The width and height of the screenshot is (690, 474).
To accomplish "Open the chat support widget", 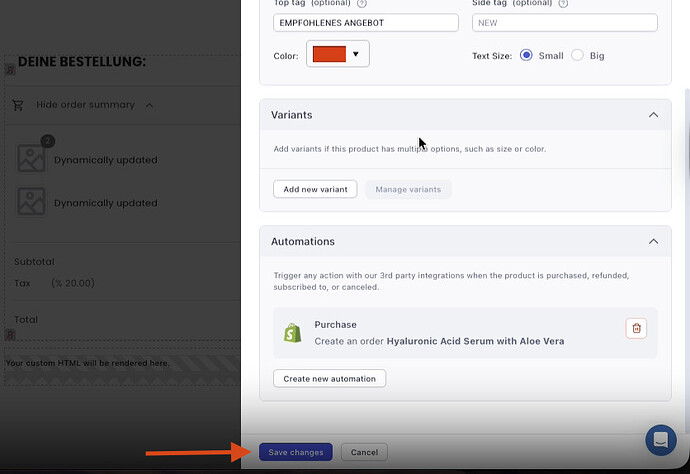I will (660, 440).
